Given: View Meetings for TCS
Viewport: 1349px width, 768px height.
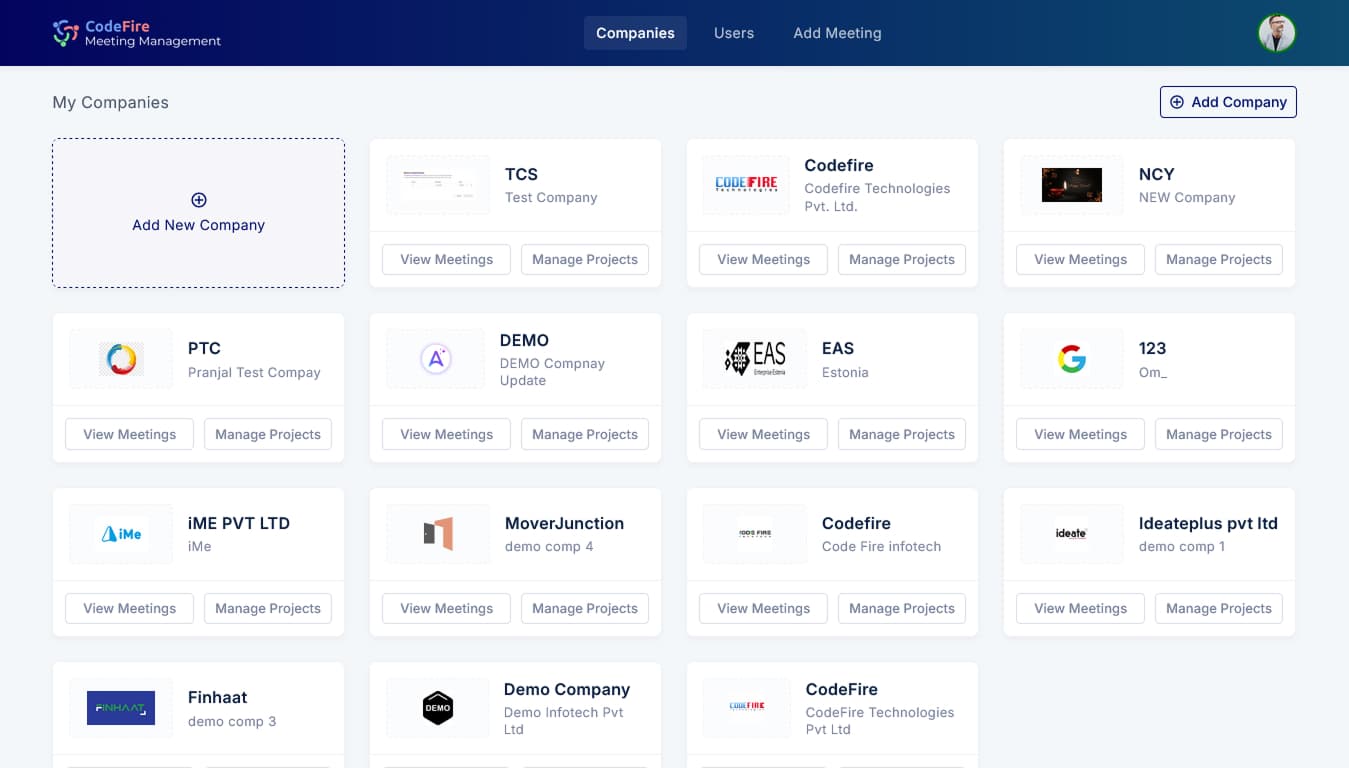Looking at the screenshot, I should (x=446, y=260).
